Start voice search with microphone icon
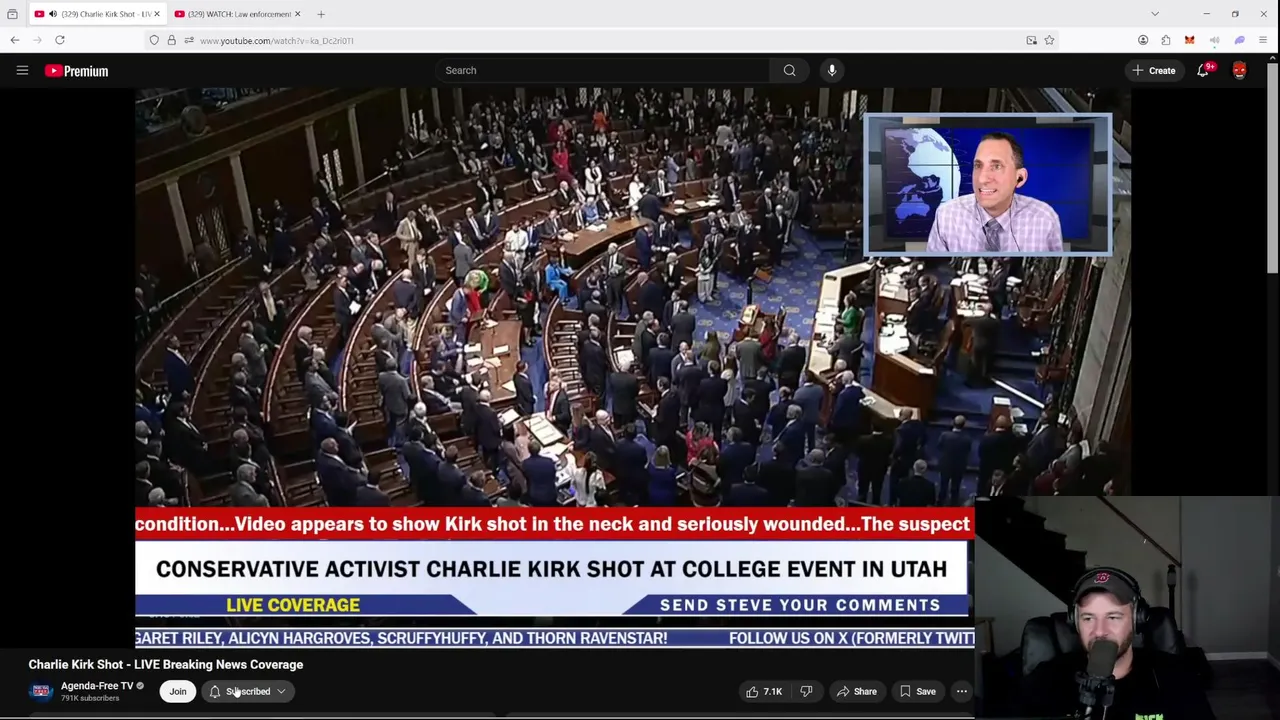Viewport: 1280px width, 720px height. 832,70
